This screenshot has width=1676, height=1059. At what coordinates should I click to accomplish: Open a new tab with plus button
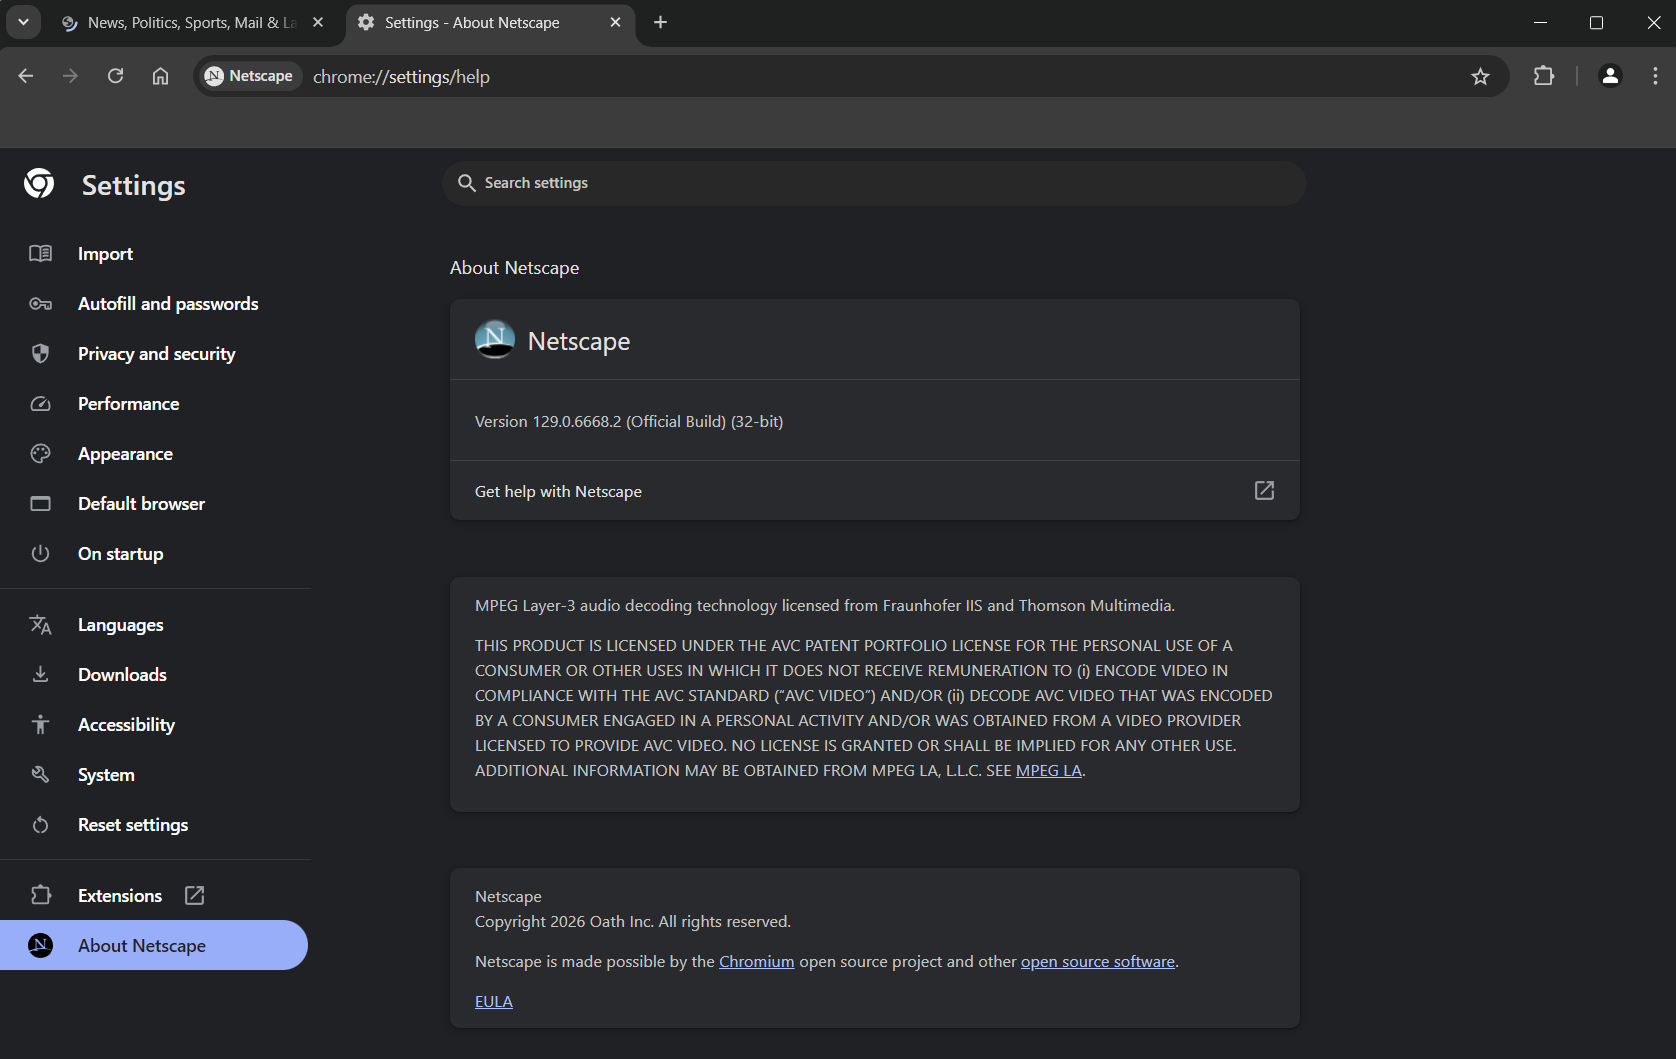click(x=660, y=22)
